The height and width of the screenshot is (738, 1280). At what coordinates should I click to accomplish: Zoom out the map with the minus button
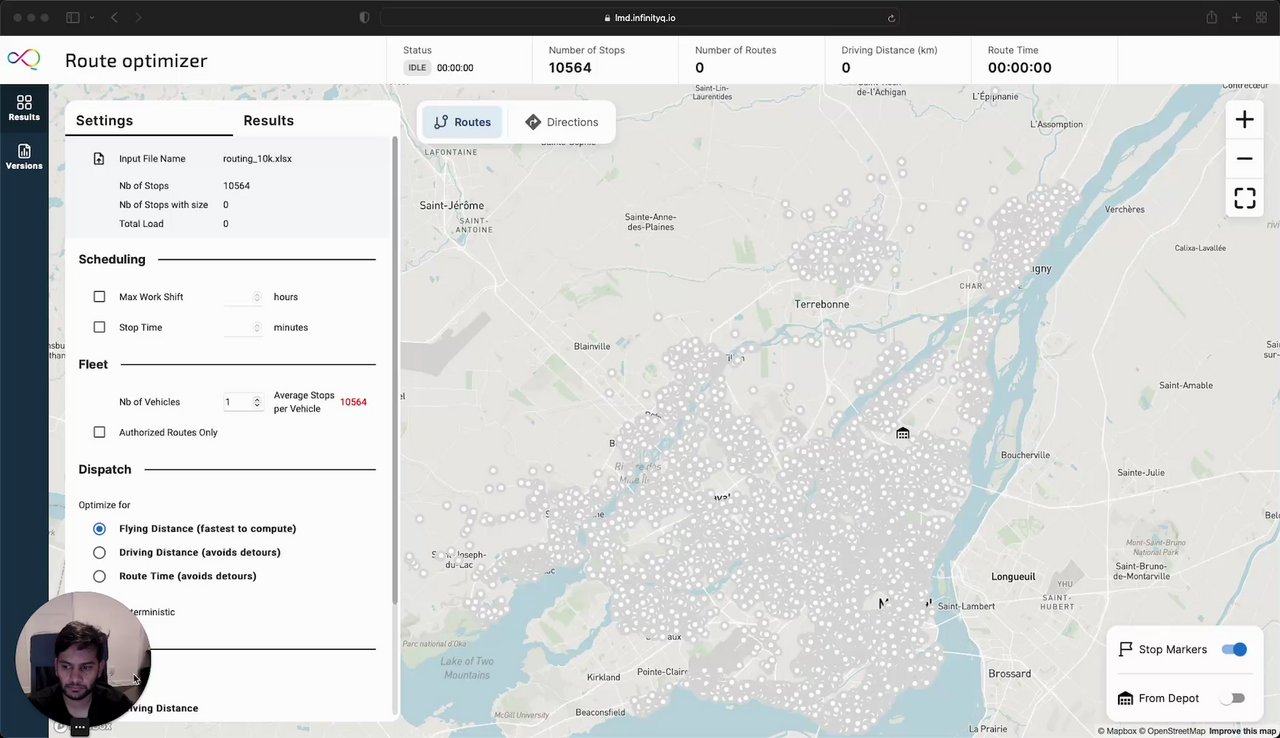[x=1244, y=159]
